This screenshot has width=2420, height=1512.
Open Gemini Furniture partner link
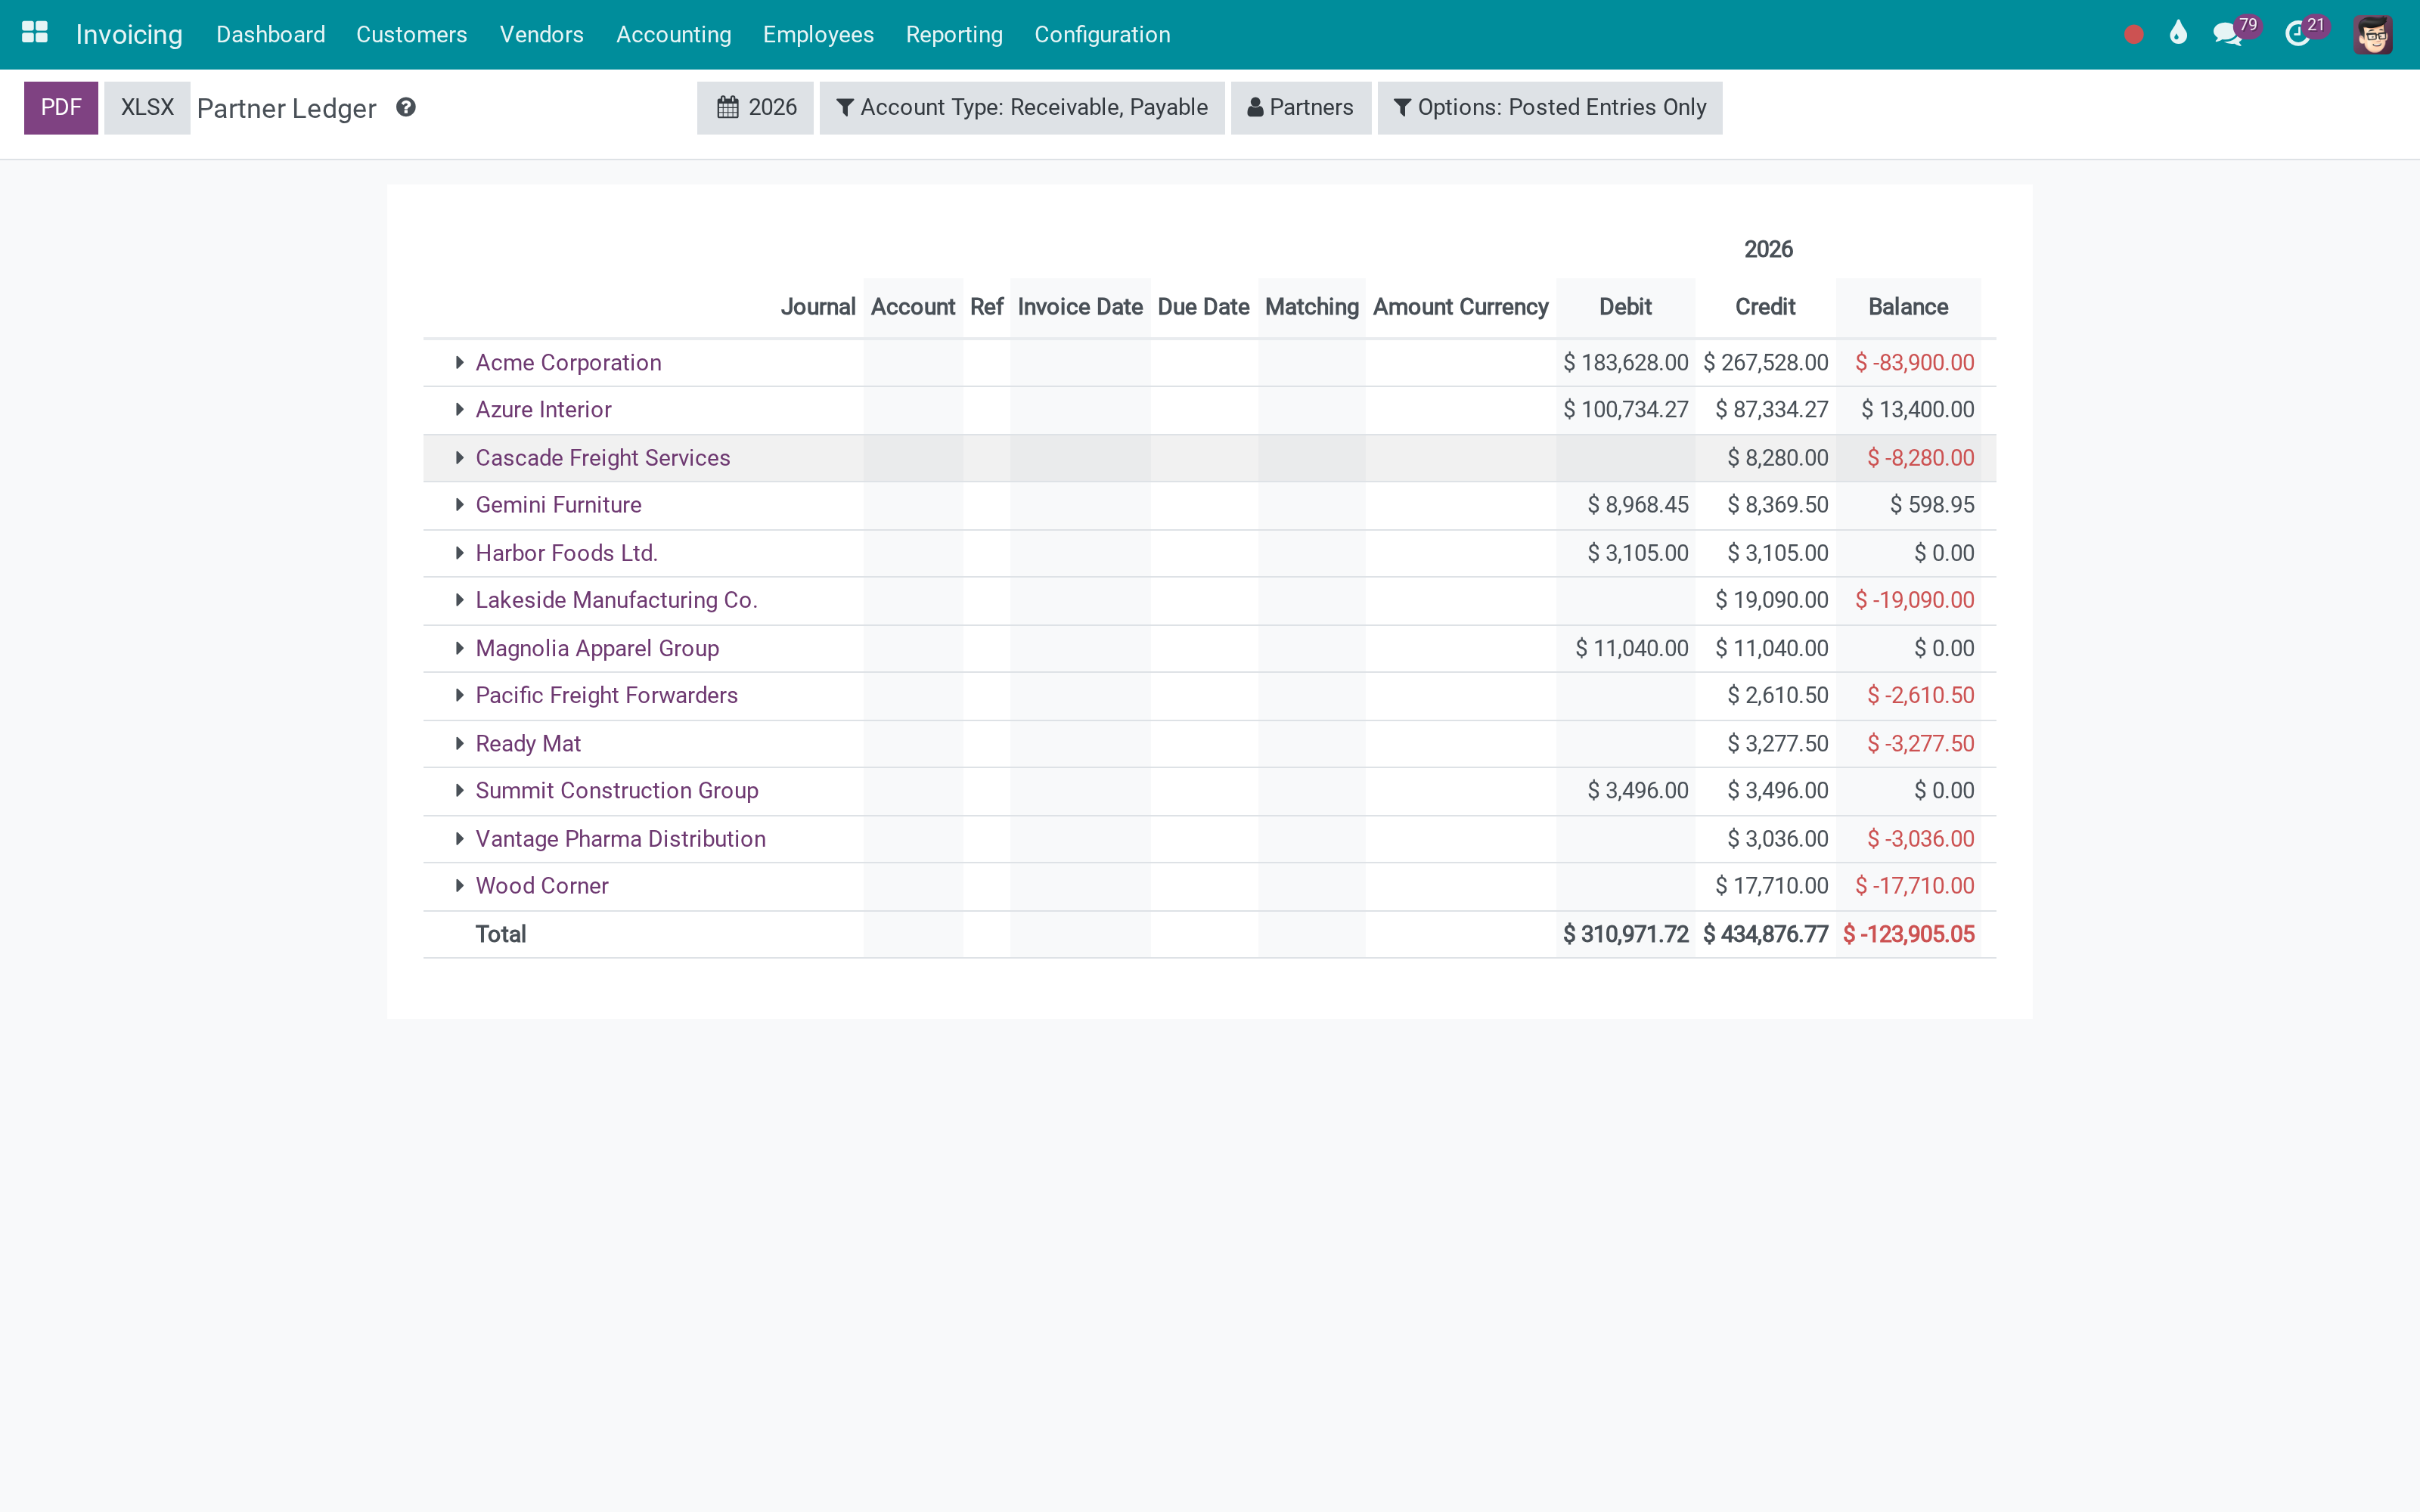pyautogui.click(x=558, y=504)
